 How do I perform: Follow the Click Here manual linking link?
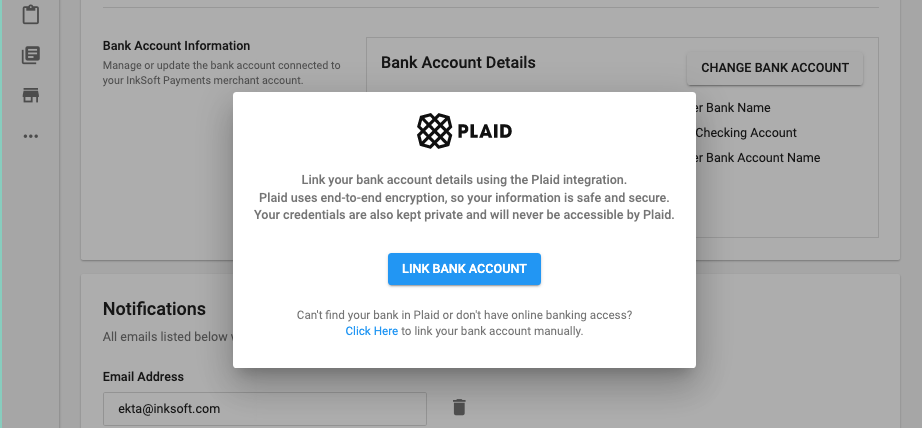371,331
